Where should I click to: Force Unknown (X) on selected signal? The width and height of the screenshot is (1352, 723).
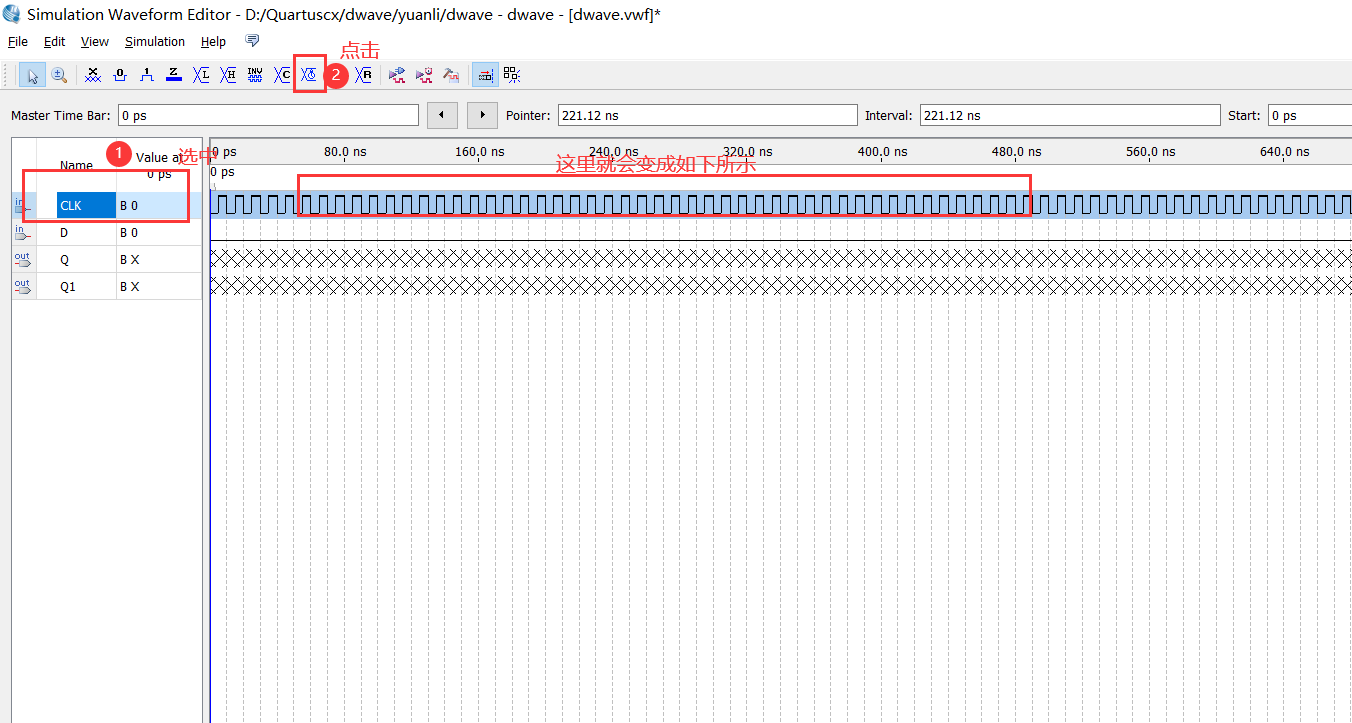coord(93,75)
